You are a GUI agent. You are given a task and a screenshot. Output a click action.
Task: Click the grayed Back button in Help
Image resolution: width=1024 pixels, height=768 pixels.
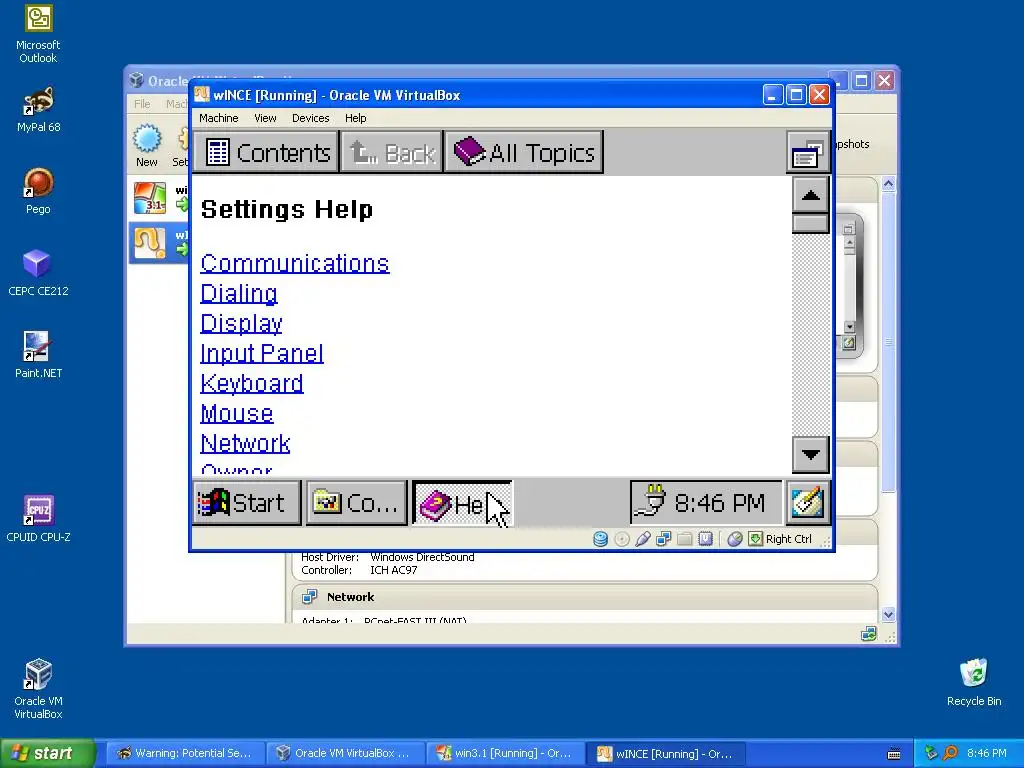[x=391, y=152]
